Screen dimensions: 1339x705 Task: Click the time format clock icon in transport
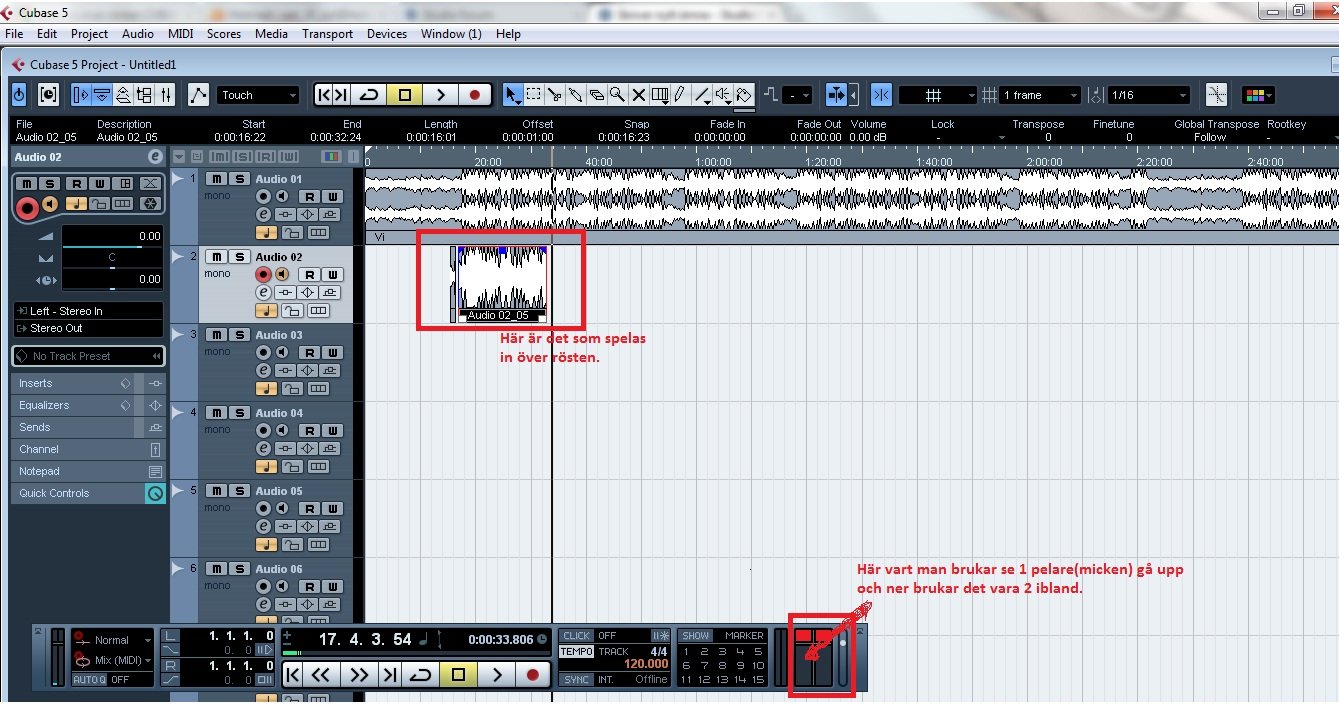pyautogui.click(x=542, y=639)
